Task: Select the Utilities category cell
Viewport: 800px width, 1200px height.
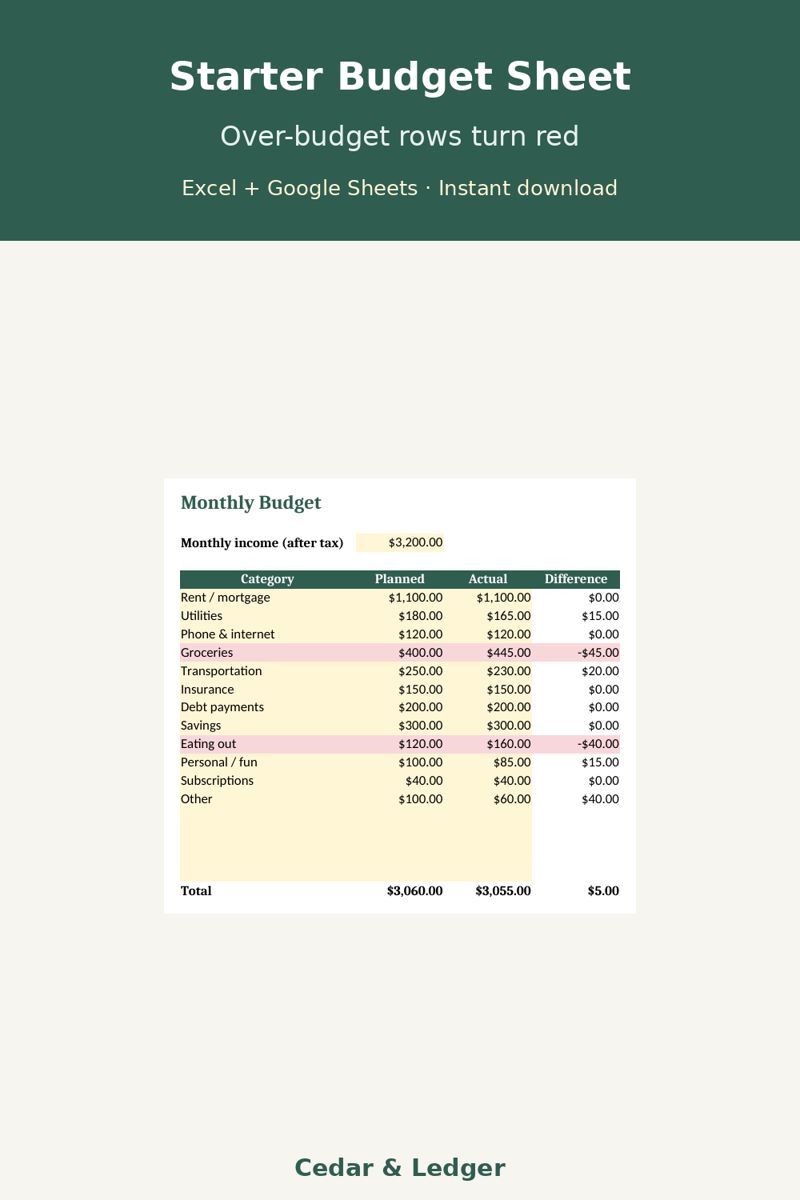Action: pyautogui.click(x=268, y=616)
